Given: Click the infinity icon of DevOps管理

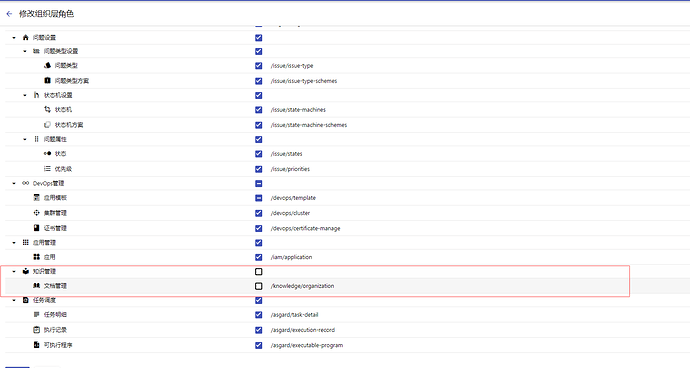Looking at the screenshot, I should pyautogui.click(x=26, y=183).
